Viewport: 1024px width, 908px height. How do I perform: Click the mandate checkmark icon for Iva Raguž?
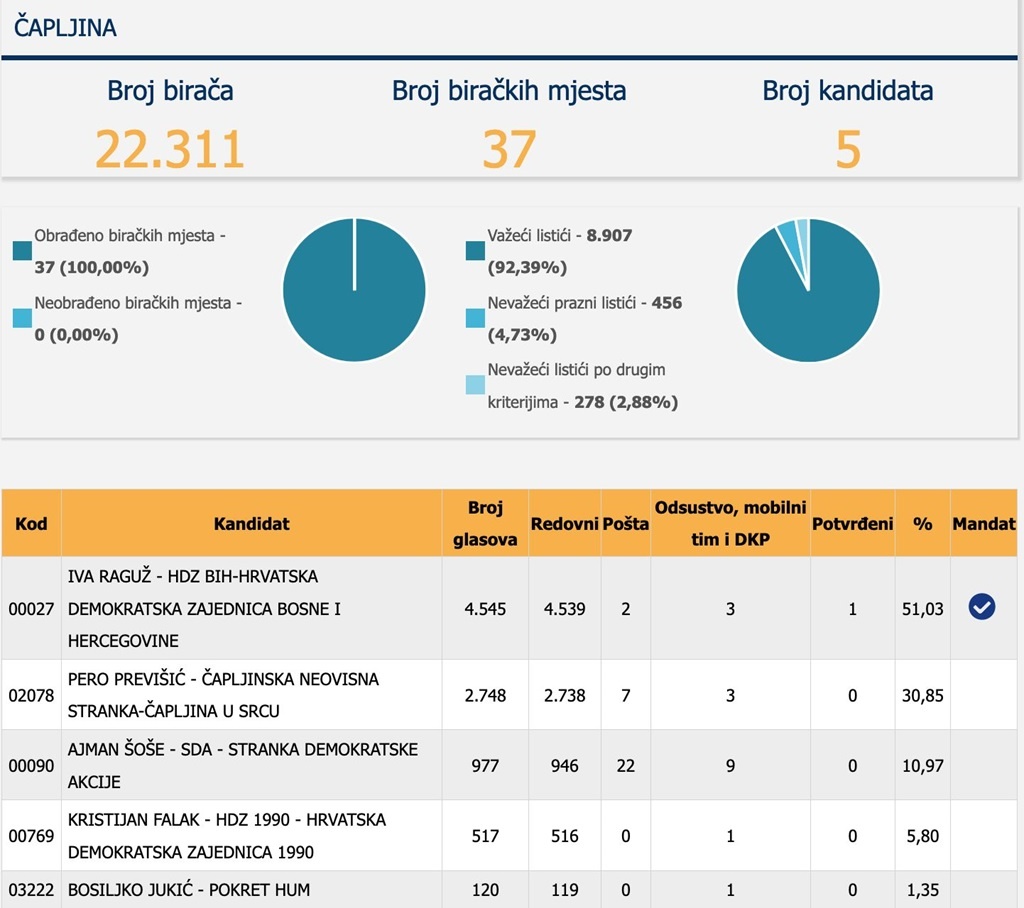coord(981,607)
